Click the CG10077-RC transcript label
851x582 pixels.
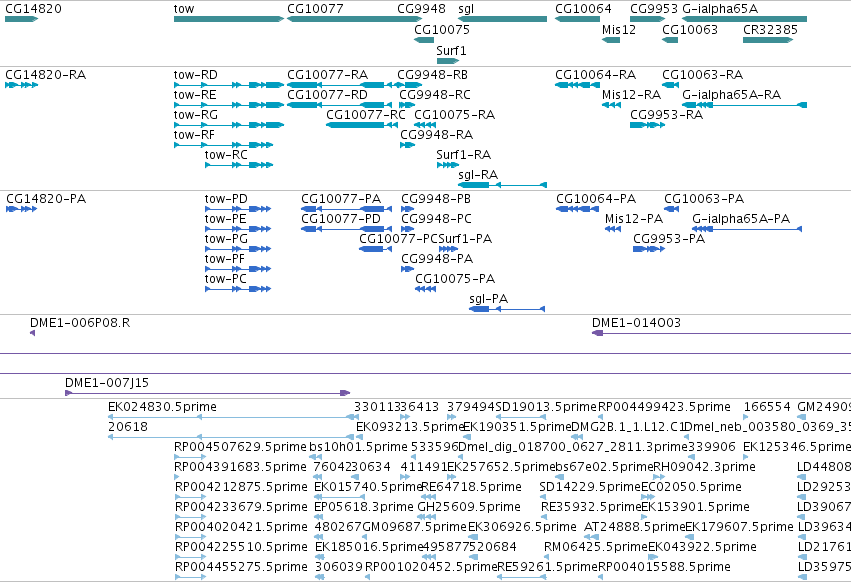366,115
